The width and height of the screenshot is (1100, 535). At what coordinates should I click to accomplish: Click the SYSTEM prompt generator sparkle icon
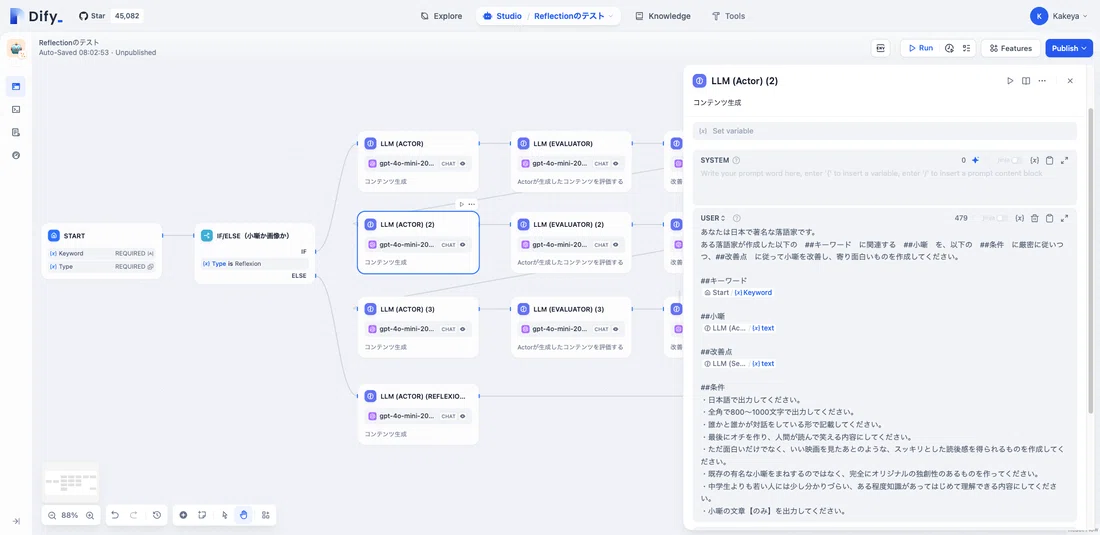[975, 160]
